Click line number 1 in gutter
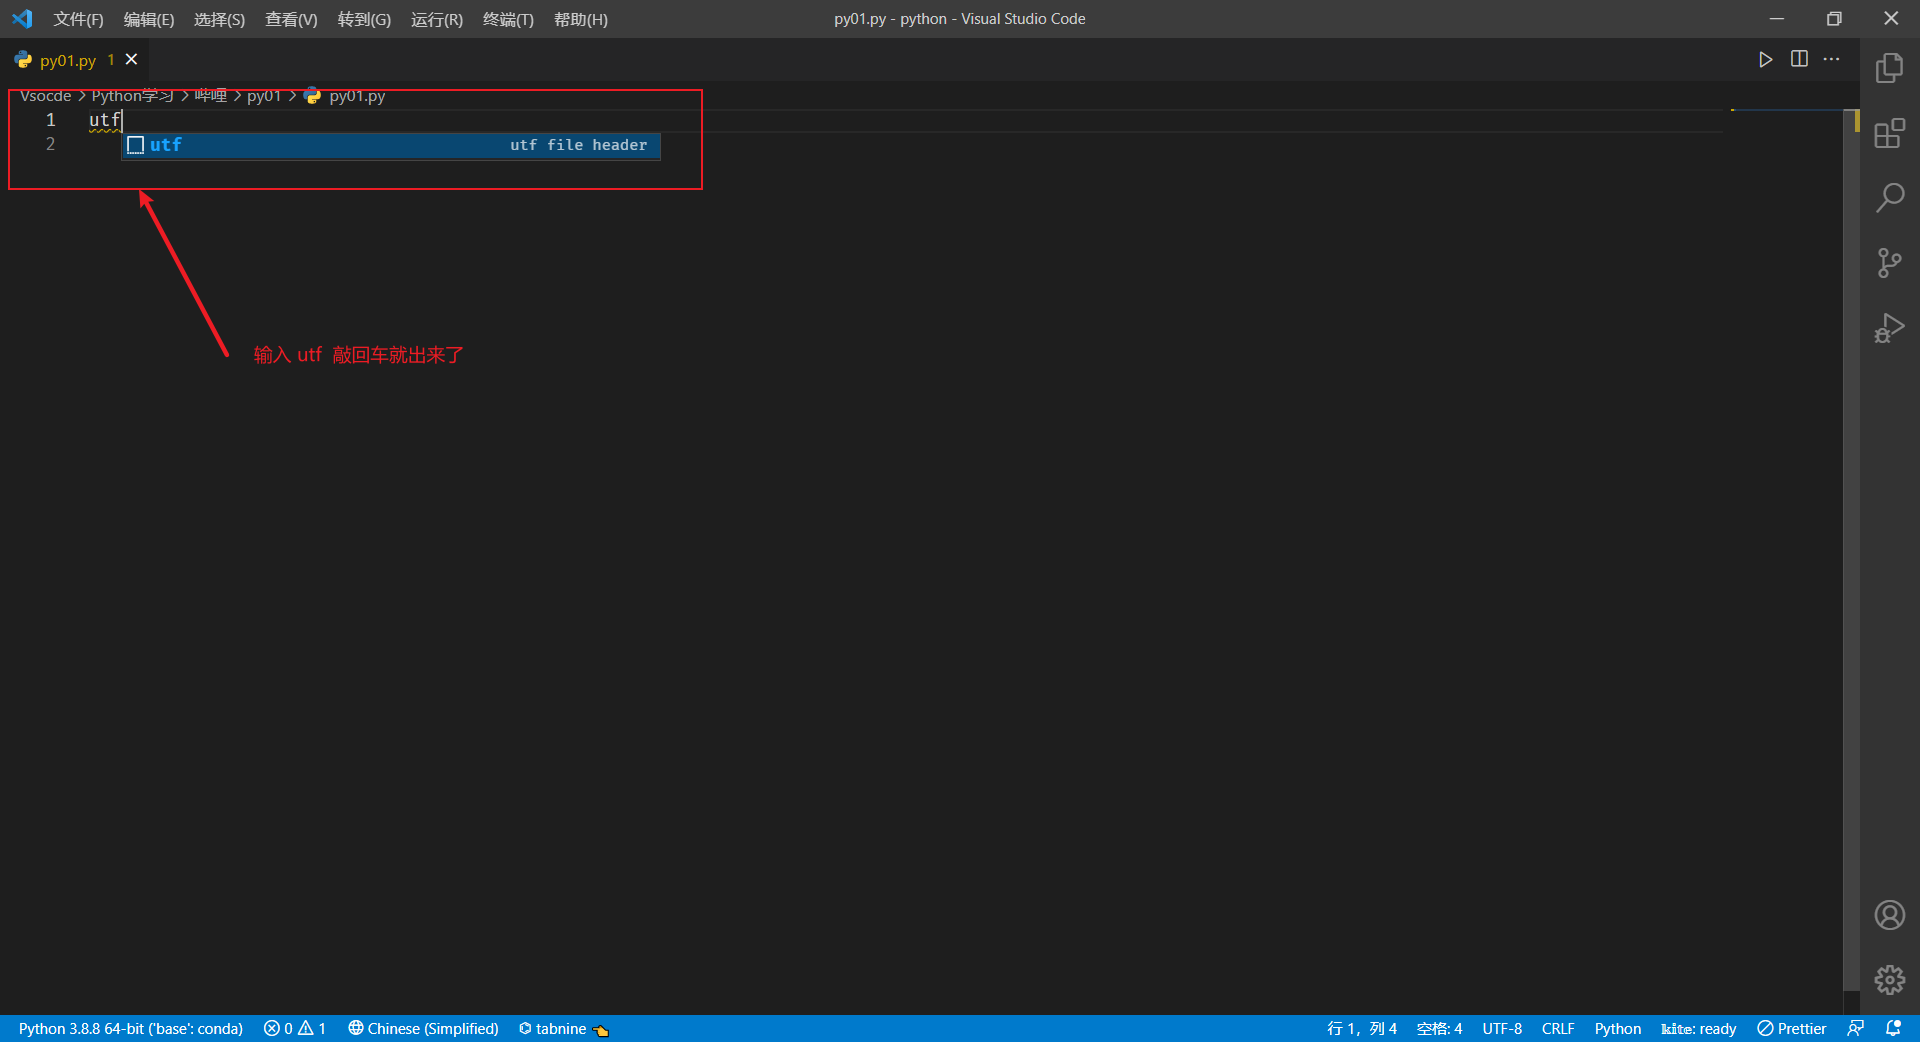The height and width of the screenshot is (1042, 1920). coord(50,120)
